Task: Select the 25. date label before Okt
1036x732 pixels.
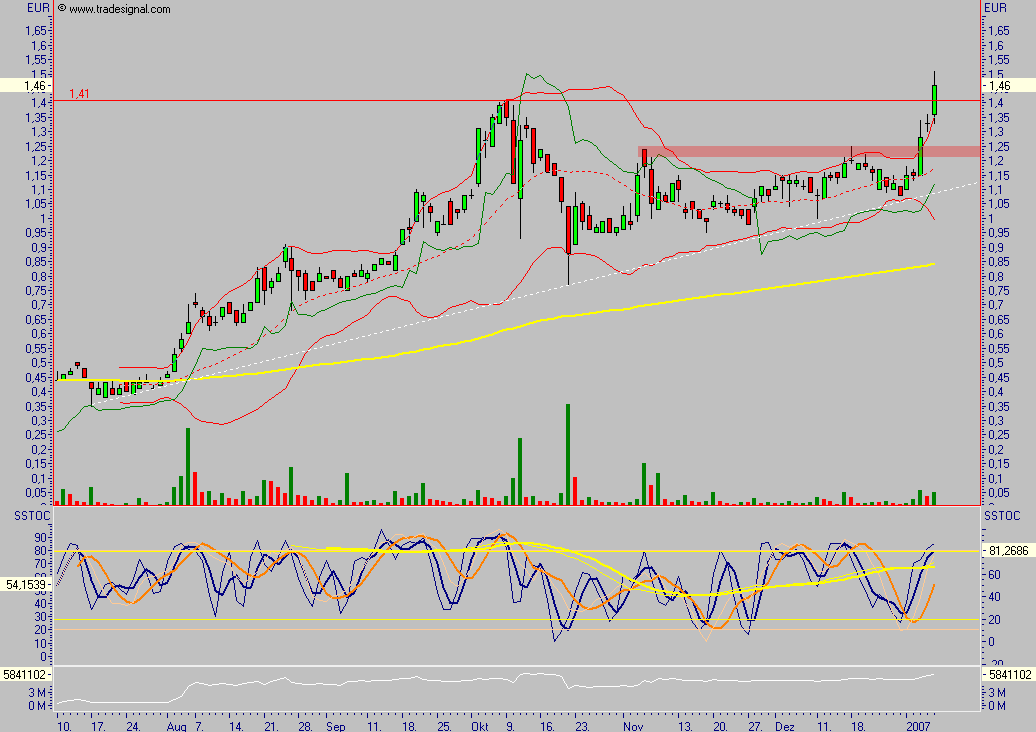Action: (x=444, y=726)
